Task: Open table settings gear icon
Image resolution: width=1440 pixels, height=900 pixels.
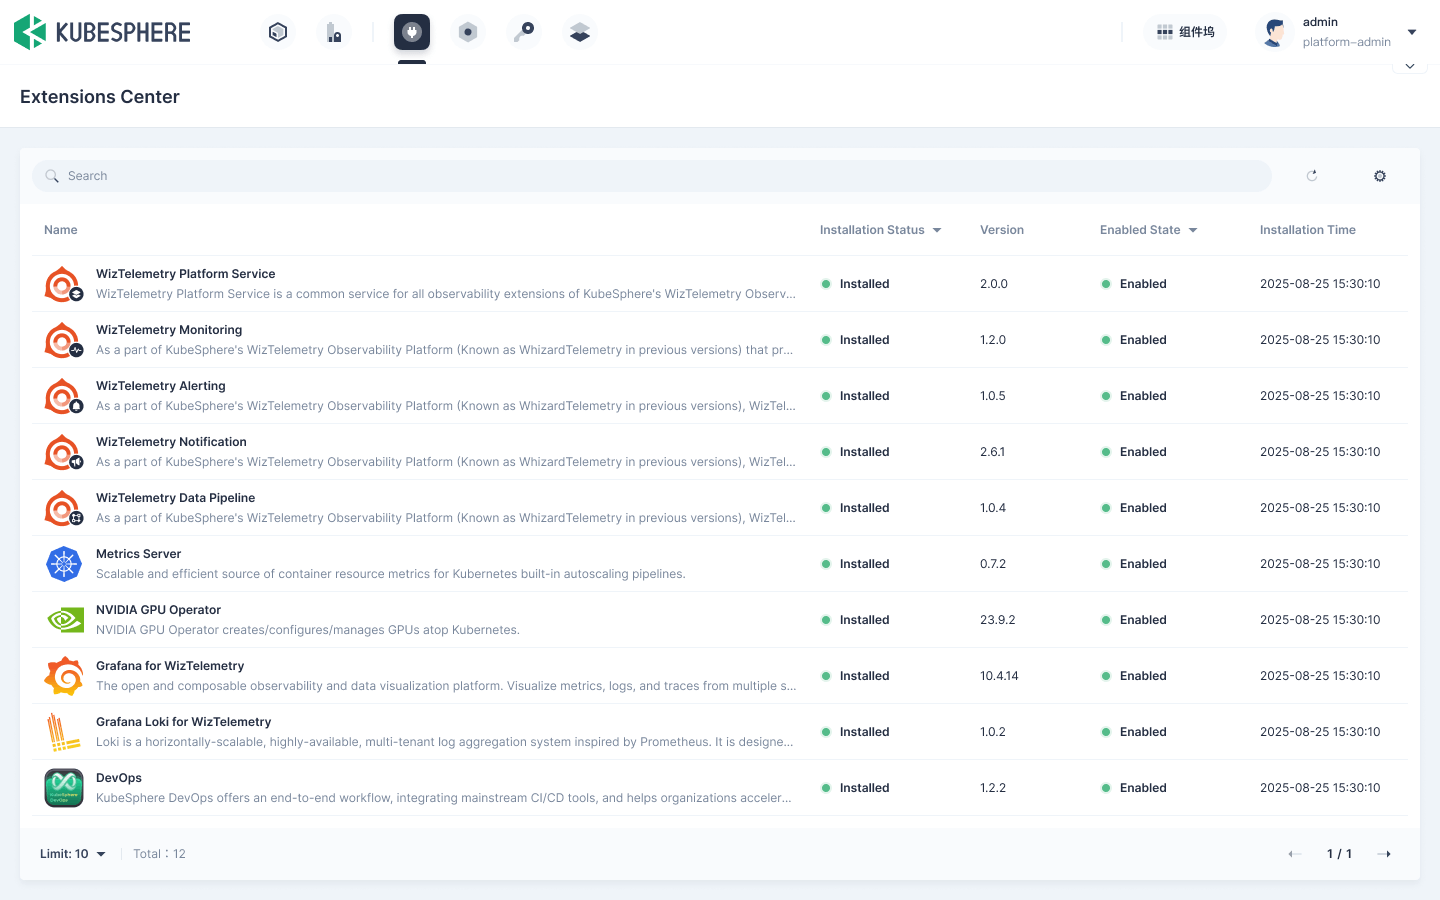Action: 1380,176
